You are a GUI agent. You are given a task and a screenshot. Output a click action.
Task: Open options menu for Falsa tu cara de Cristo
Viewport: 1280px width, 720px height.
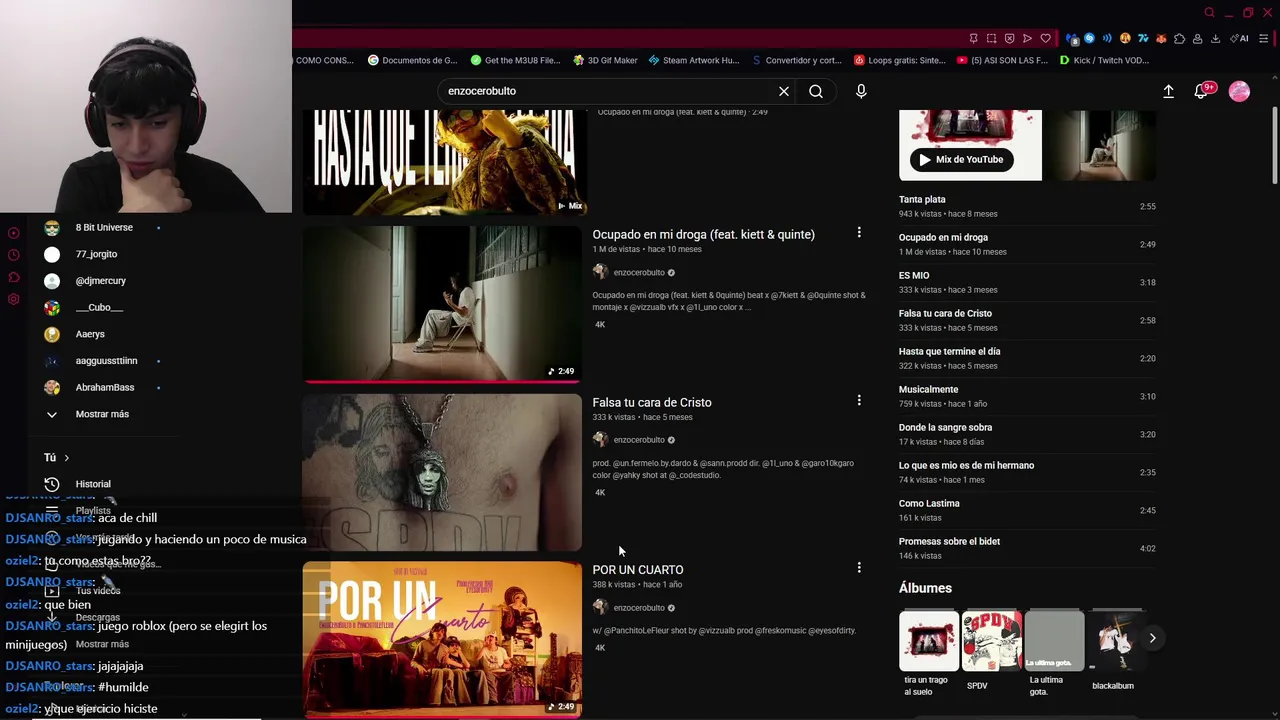[858, 400]
